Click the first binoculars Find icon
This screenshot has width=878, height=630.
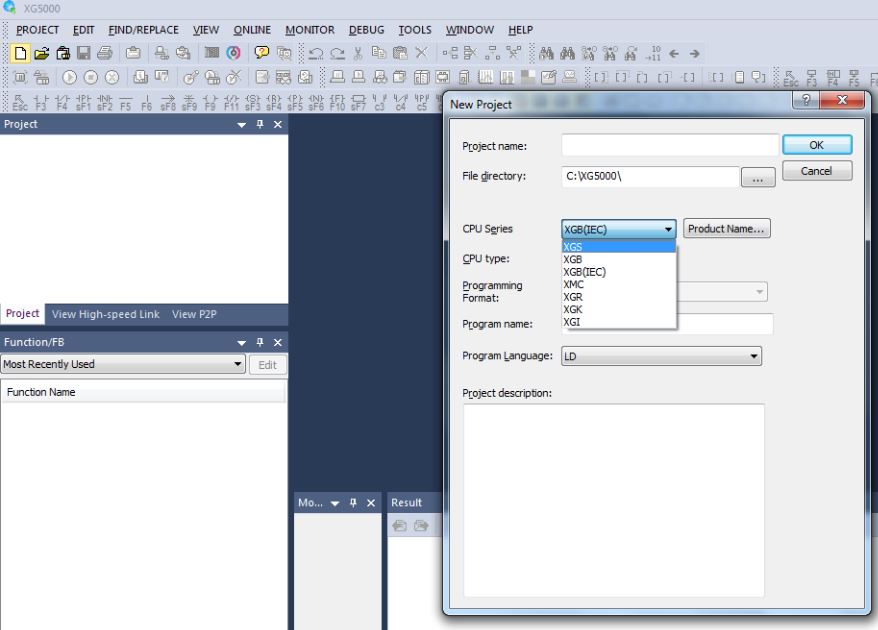[546, 54]
